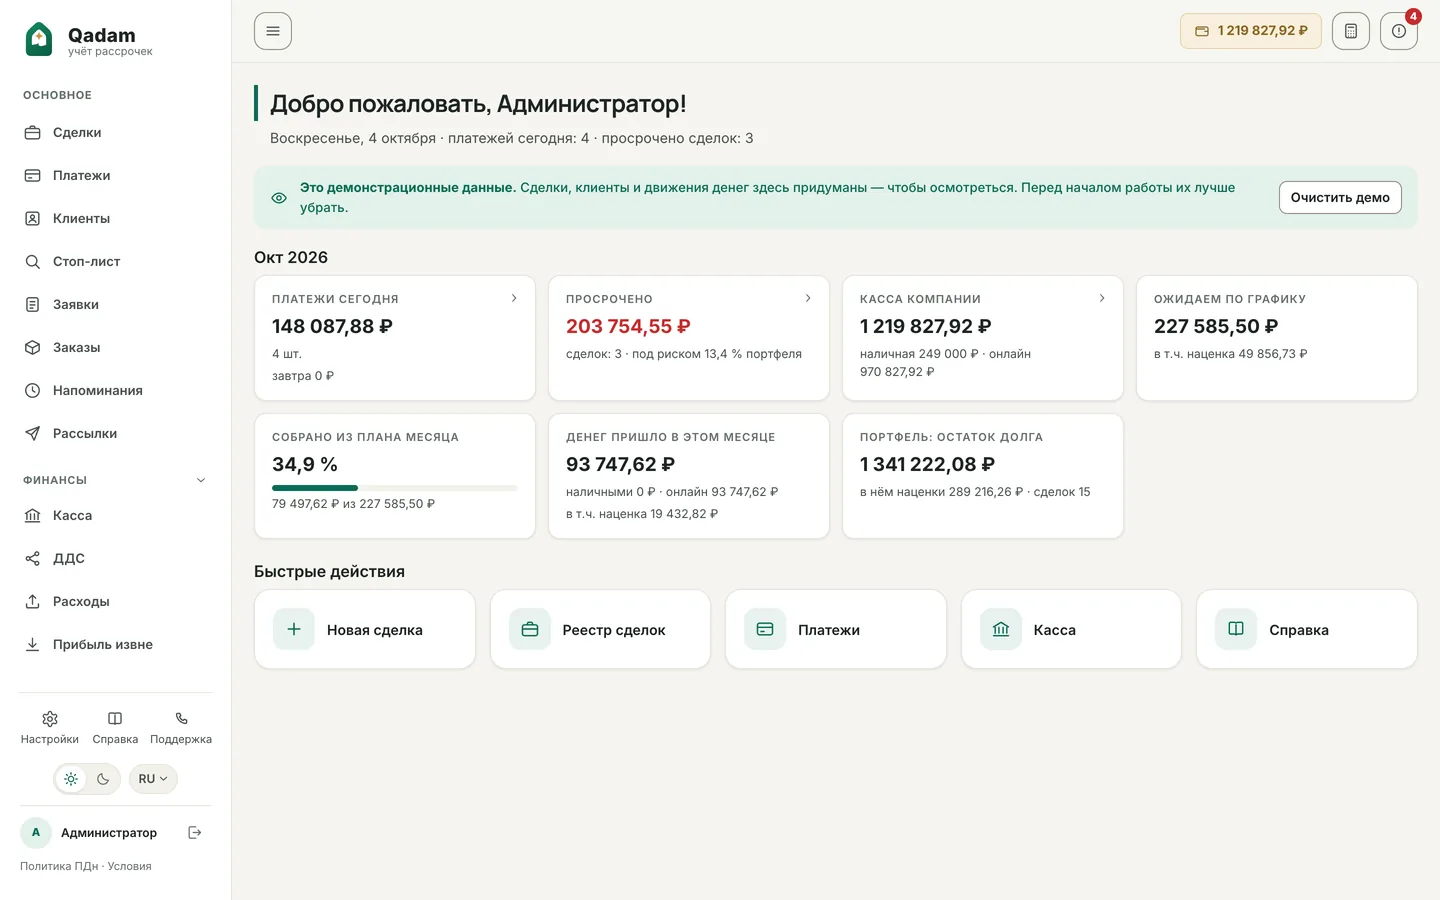Switch to light theme sun toggle
This screenshot has width=1440, height=900.
pyautogui.click(x=71, y=779)
